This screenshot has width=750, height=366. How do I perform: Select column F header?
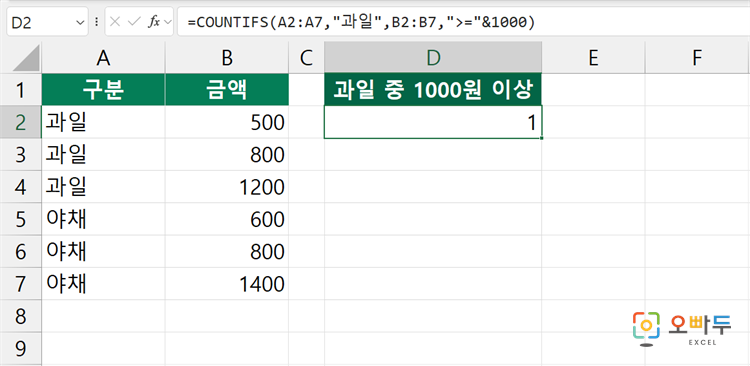pos(697,58)
